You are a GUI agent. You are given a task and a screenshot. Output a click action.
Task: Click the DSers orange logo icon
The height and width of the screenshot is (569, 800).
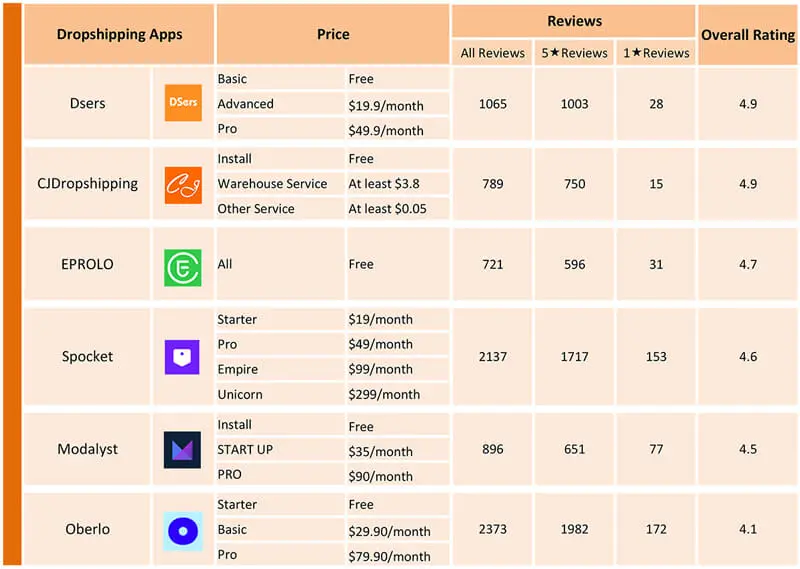pyautogui.click(x=183, y=103)
